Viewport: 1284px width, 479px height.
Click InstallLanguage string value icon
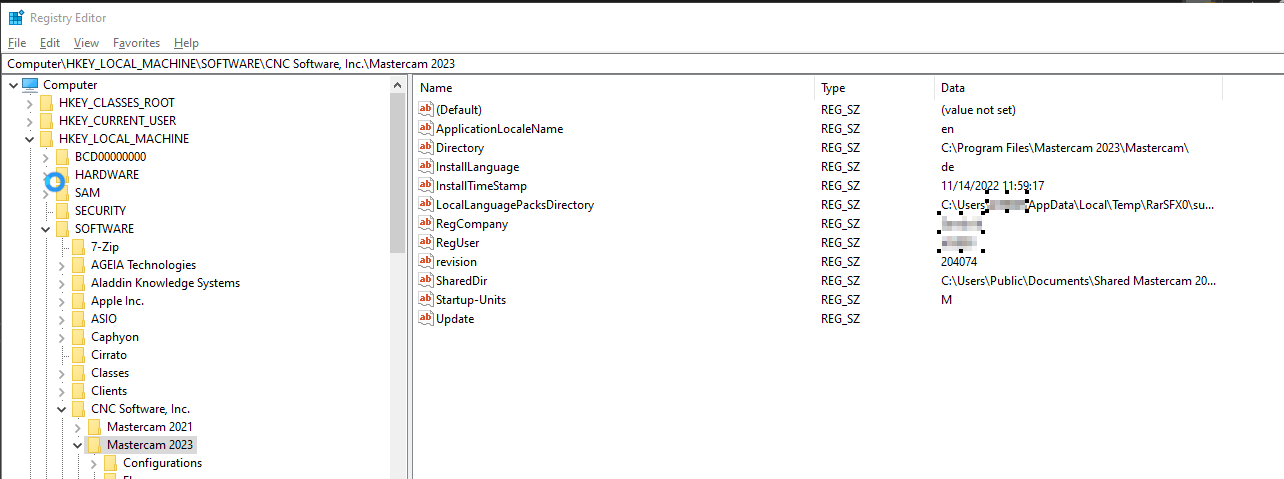(x=425, y=166)
